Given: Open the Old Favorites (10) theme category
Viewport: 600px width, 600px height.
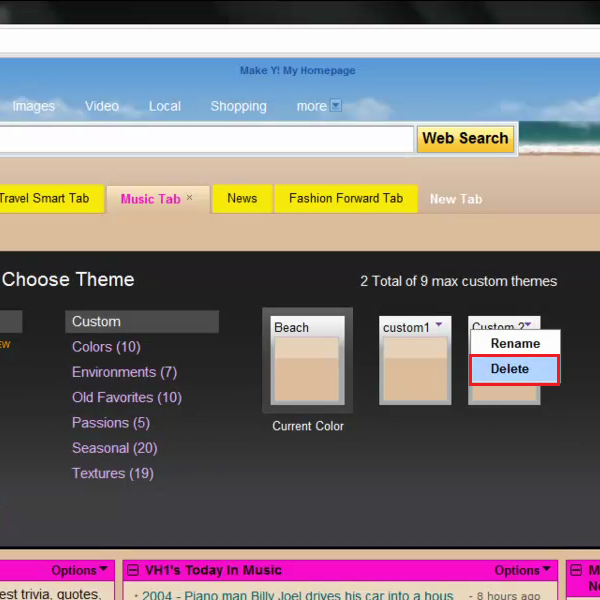Looking at the screenshot, I should [x=127, y=397].
